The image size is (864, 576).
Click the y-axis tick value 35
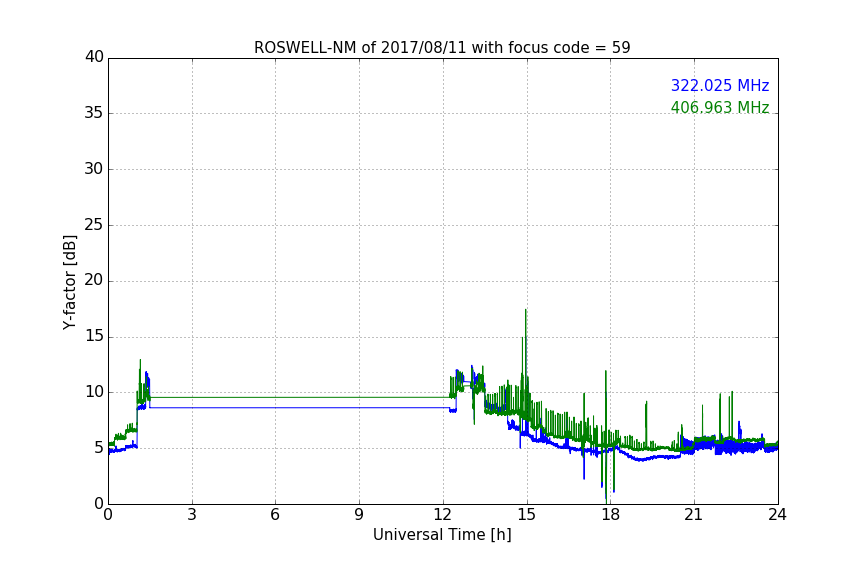pyautogui.click(x=94, y=113)
